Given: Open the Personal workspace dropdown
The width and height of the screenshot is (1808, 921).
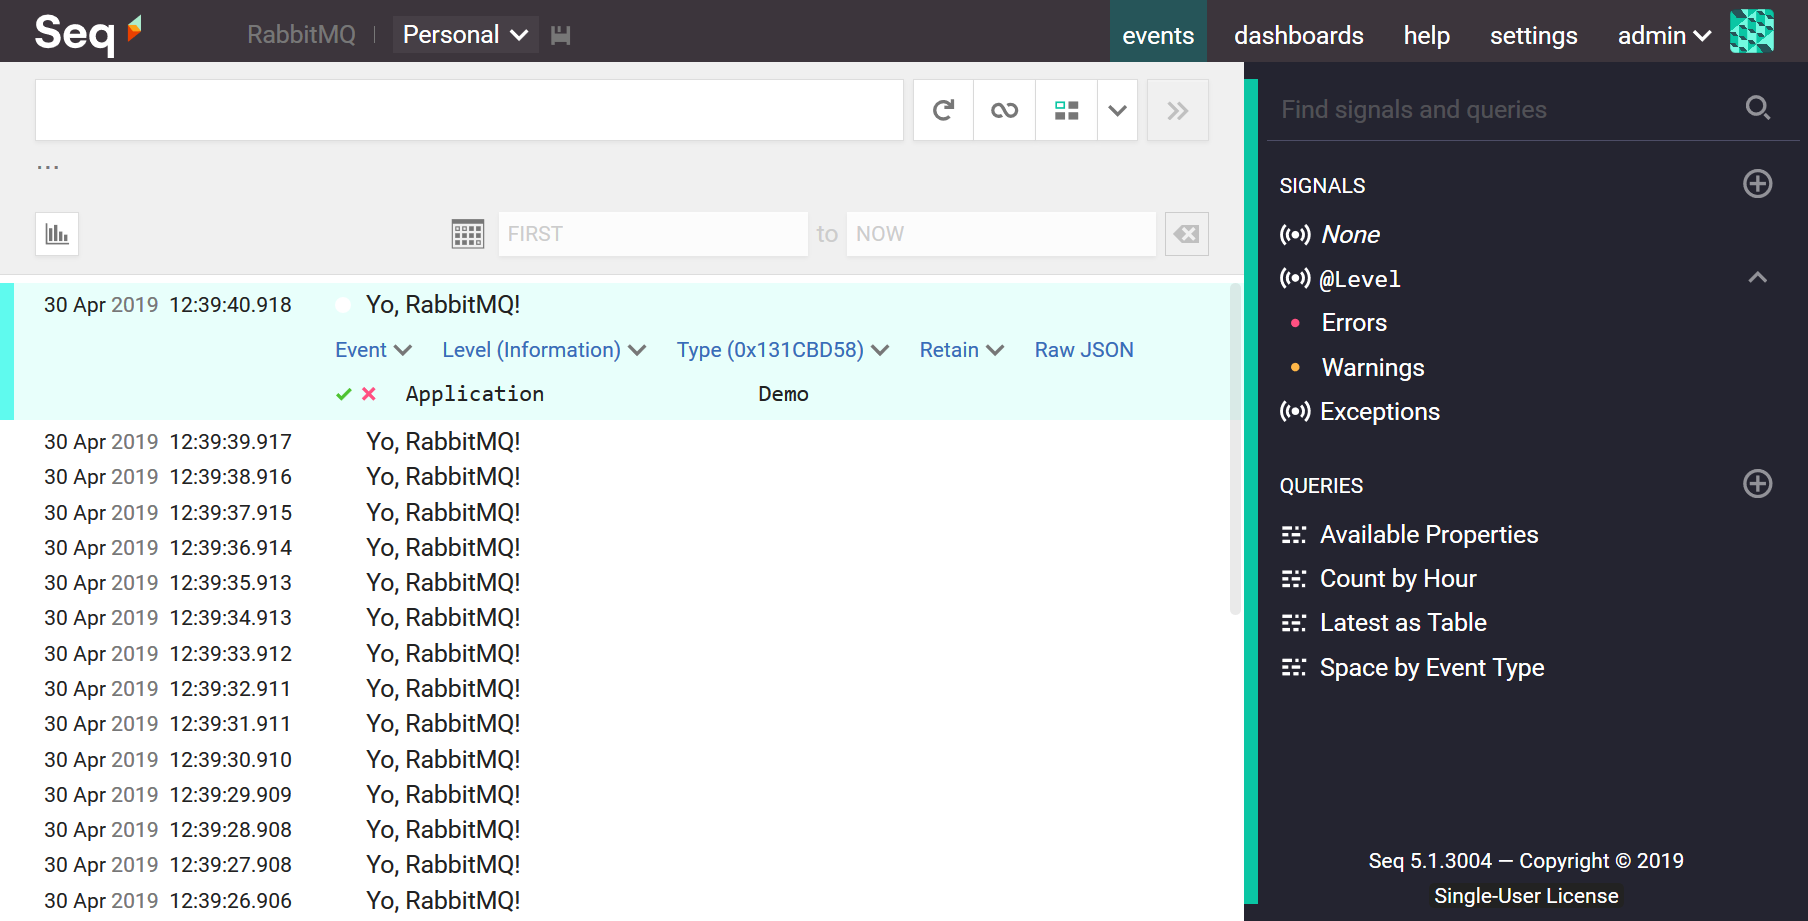Looking at the screenshot, I should pyautogui.click(x=465, y=35).
